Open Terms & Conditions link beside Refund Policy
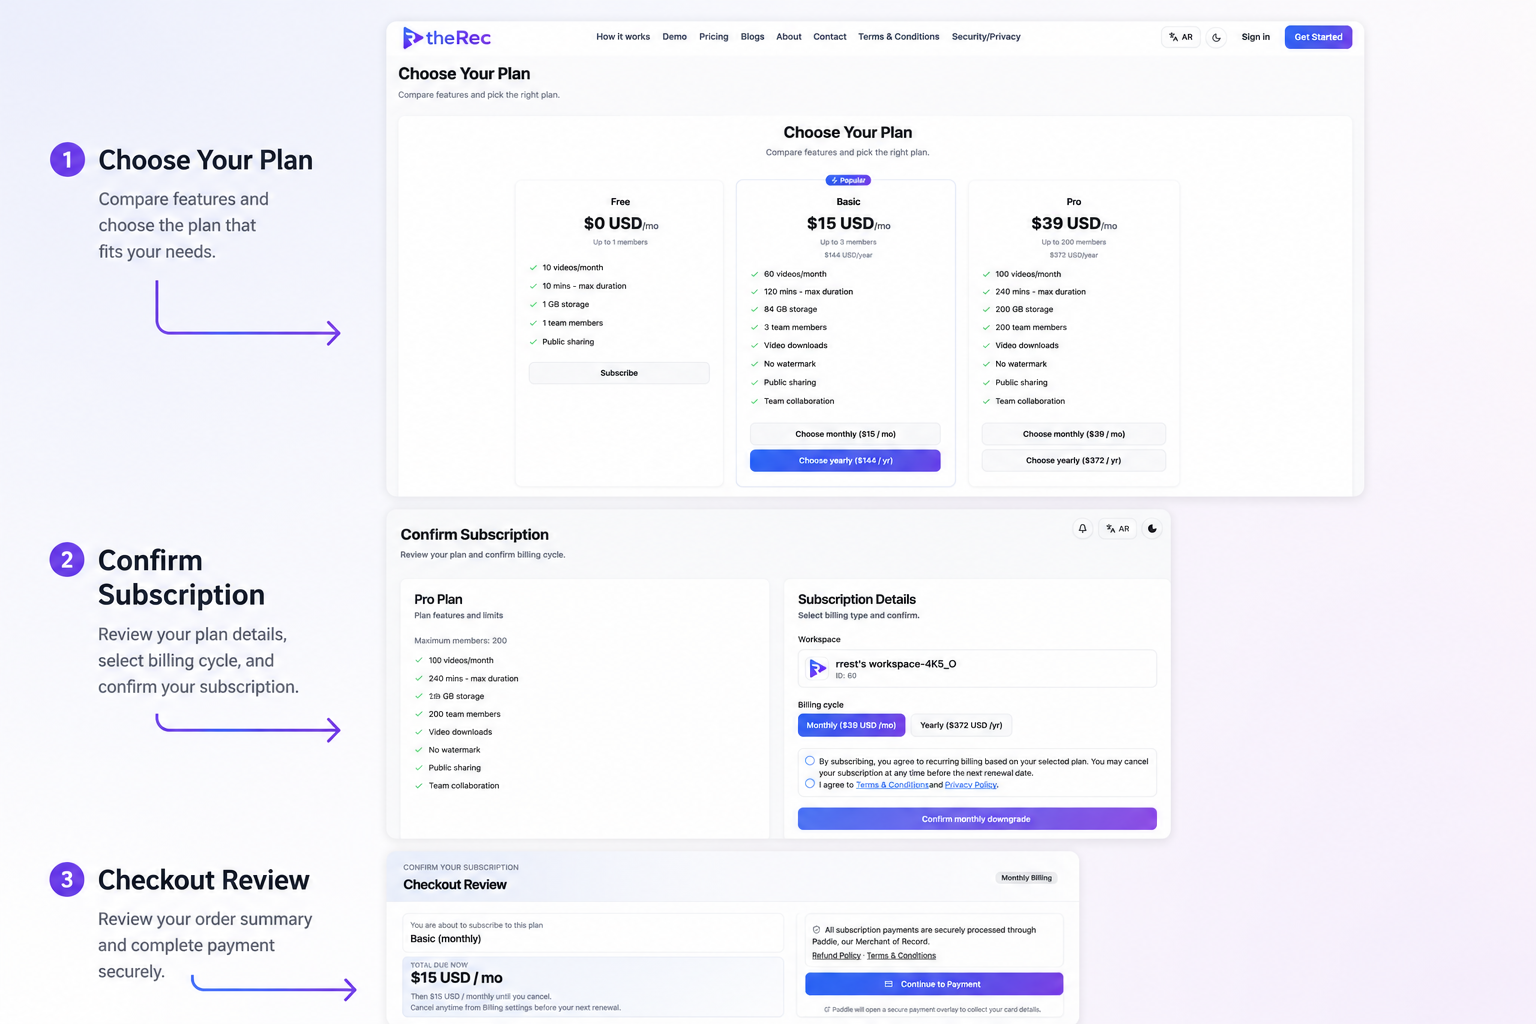 [901, 956]
